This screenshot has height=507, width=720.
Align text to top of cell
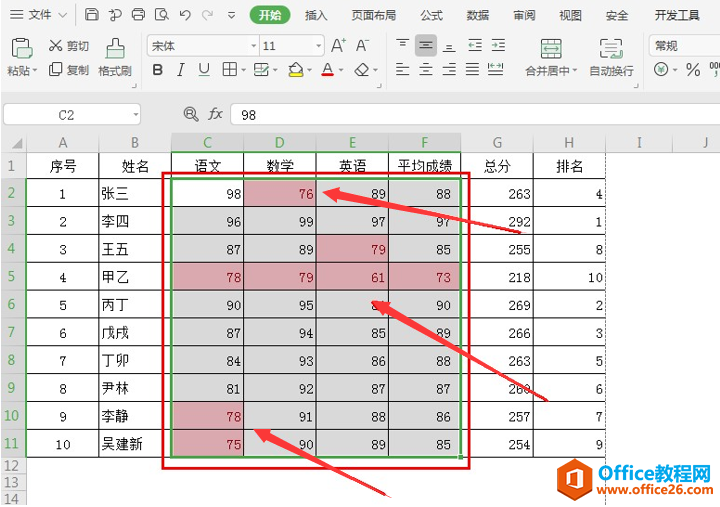pyautogui.click(x=402, y=45)
